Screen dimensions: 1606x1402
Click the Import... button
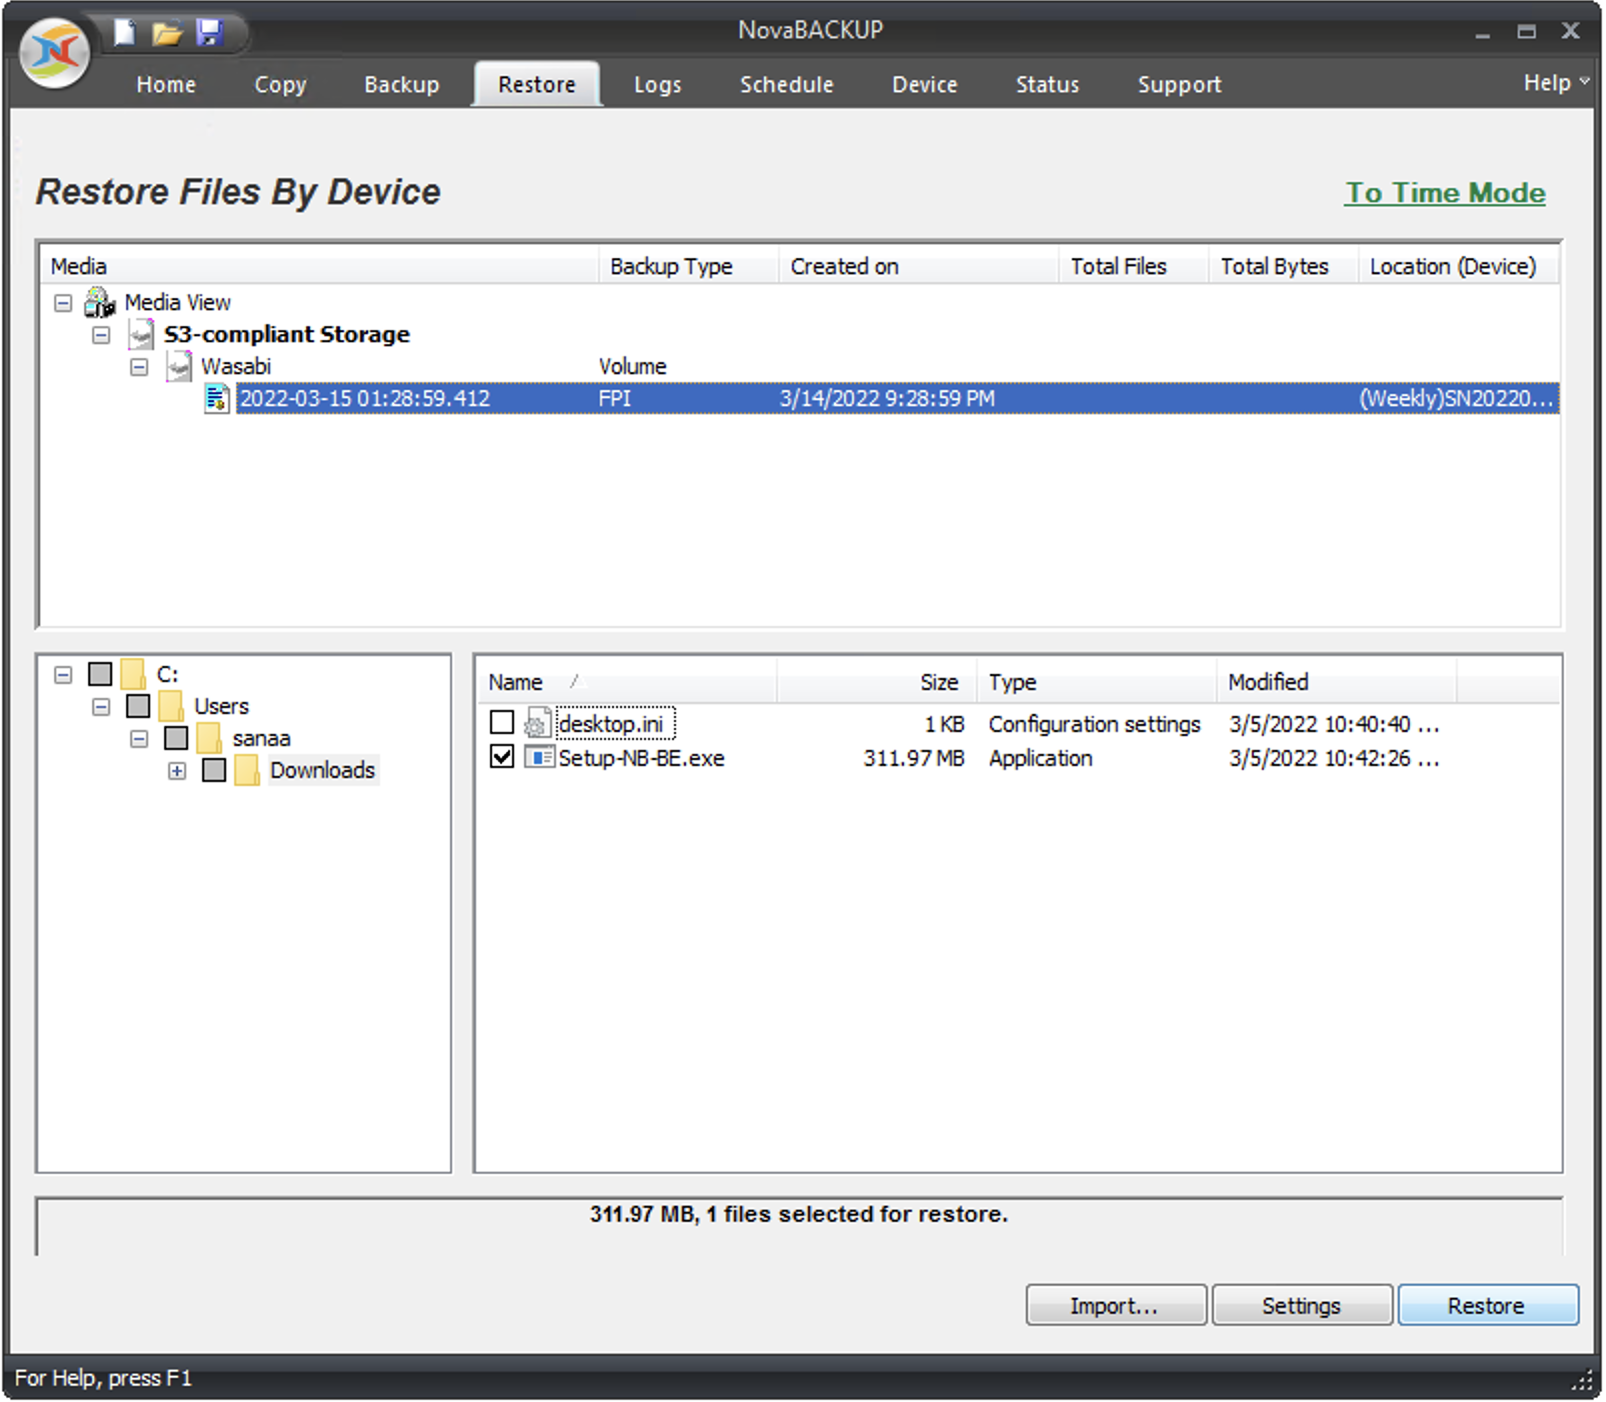(x=1115, y=1305)
